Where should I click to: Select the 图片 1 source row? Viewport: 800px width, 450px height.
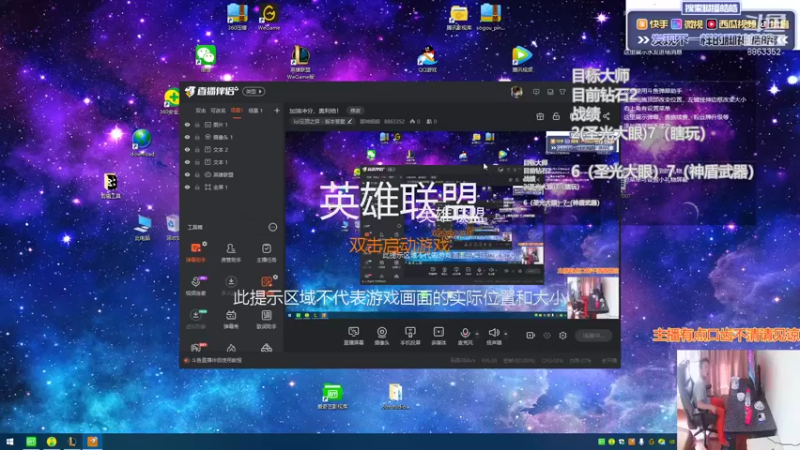tap(232, 124)
